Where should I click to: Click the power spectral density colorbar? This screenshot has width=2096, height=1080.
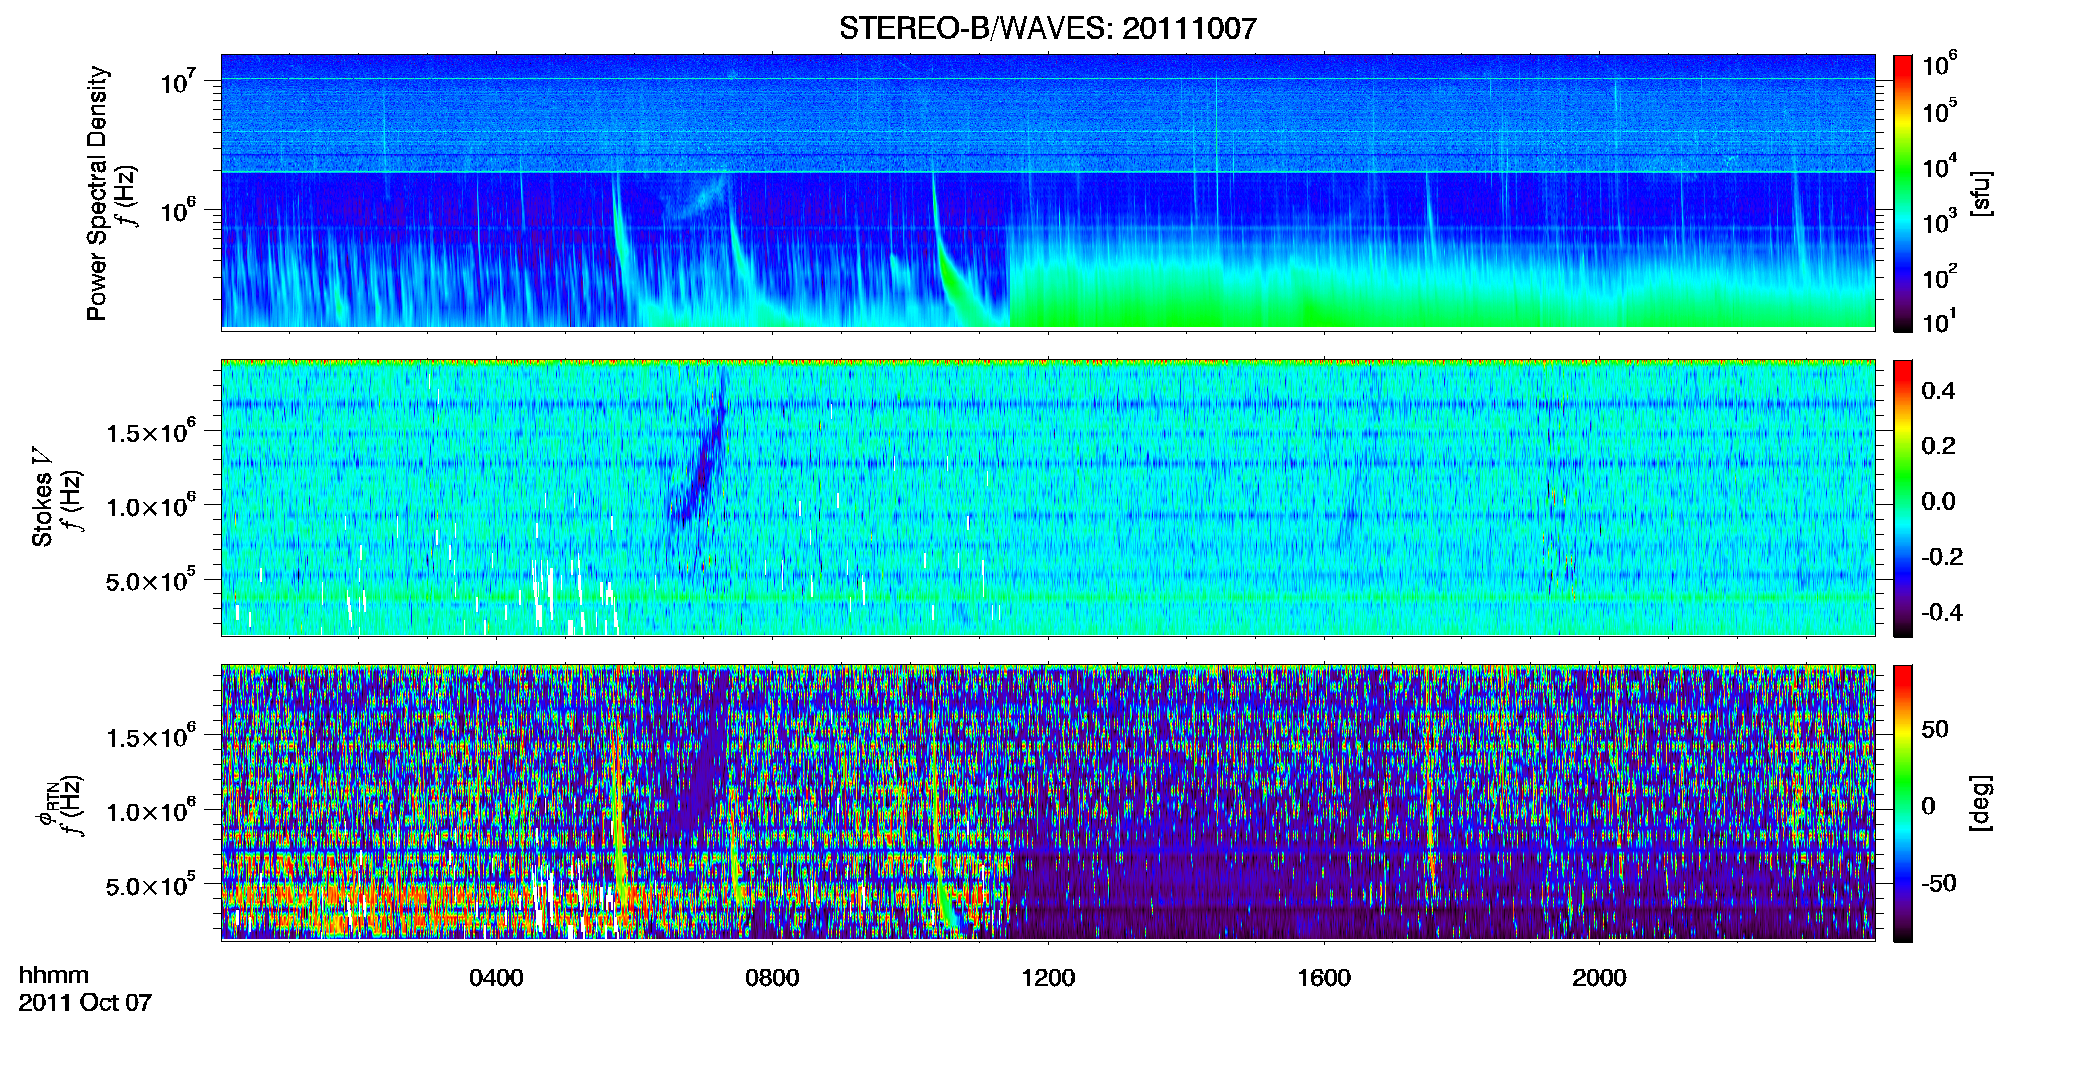click(x=1903, y=193)
